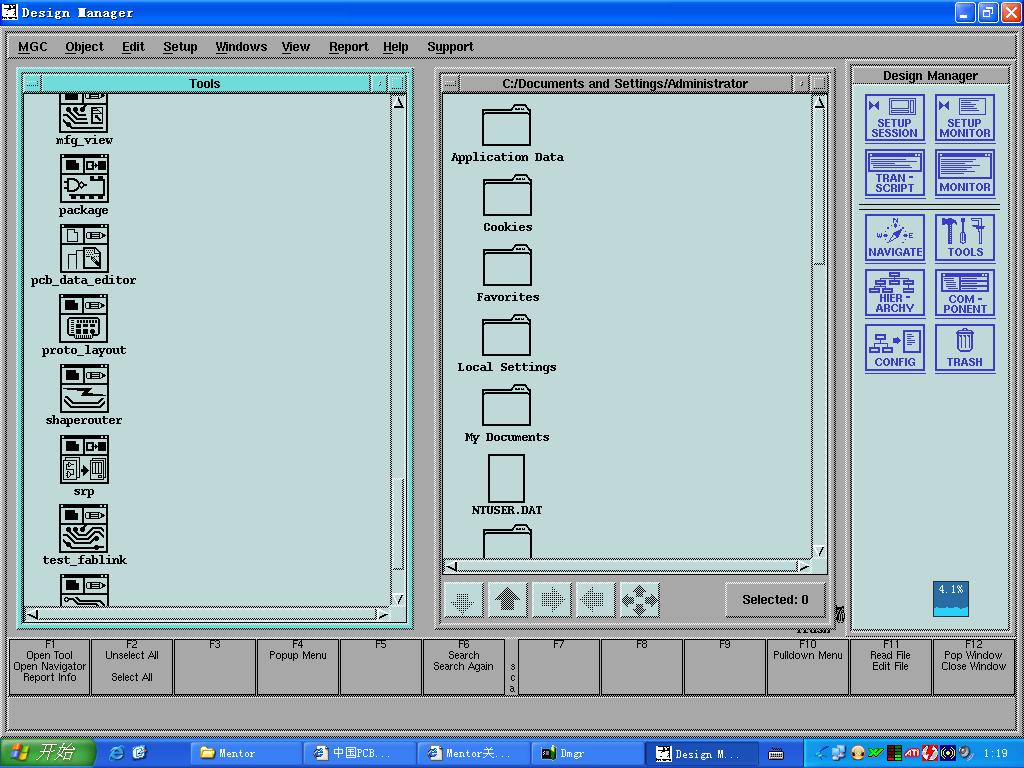1024x768 pixels.
Task: Select the proto_layout tool icon
Action: [84, 318]
